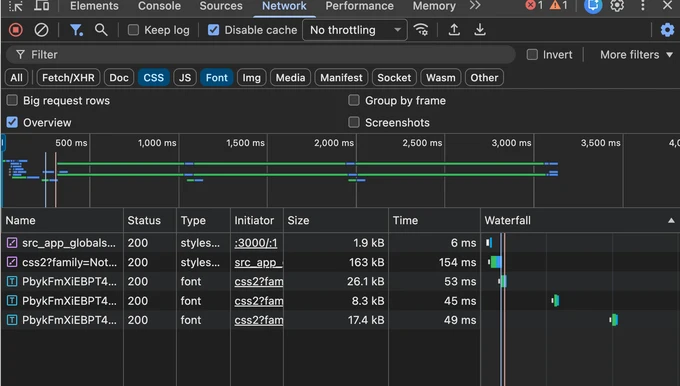Open the src_app_ initiator link
The width and height of the screenshot is (680, 386).
(258, 262)
